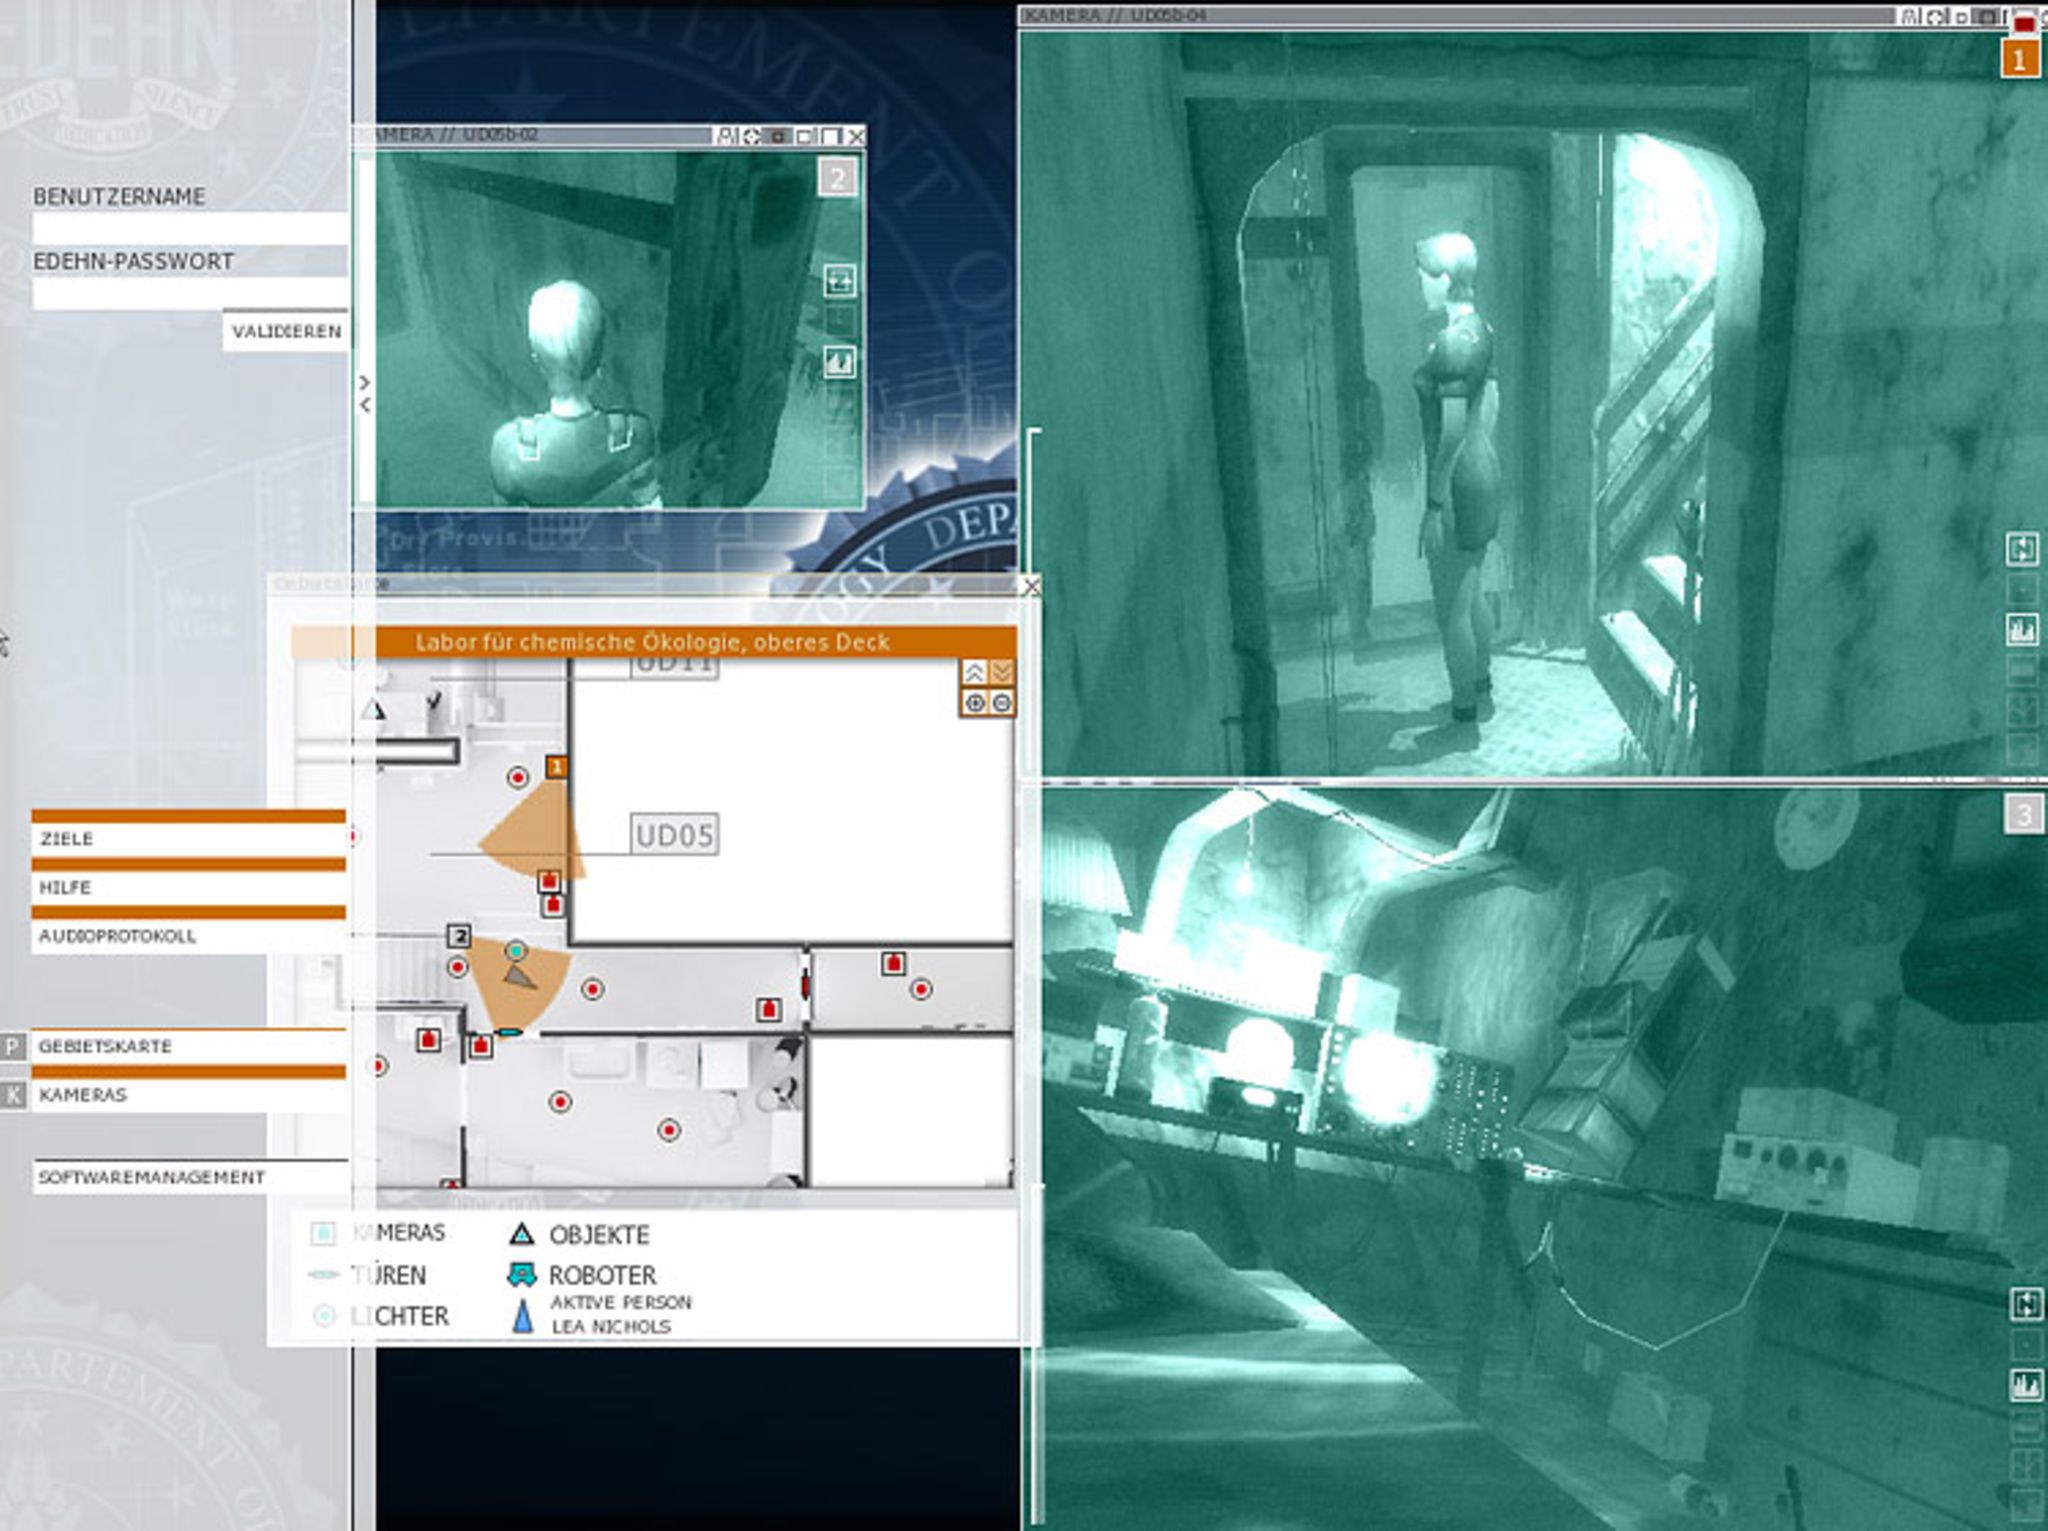Screen dimensions: 2048x1531
Task: Click the left chevron on camera 2 window left edge
Action: click(365, 405)
